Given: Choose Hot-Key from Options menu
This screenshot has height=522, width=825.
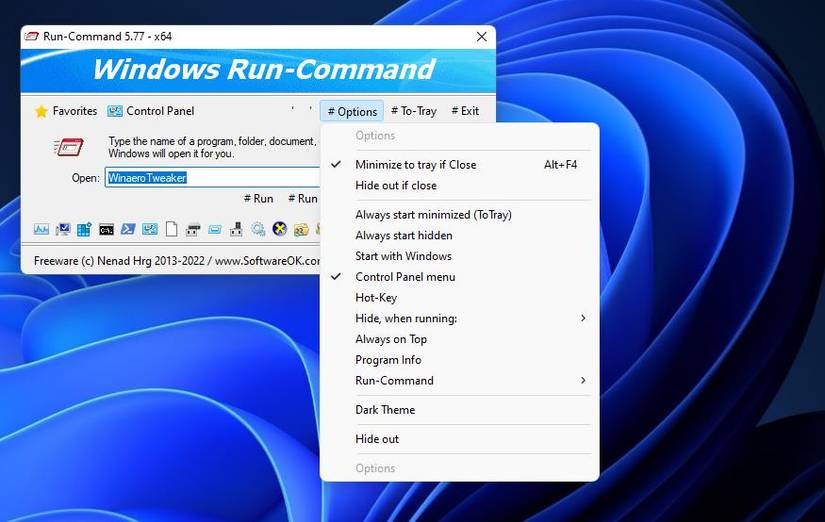Looking at the screenshot, I should (459, 298).
